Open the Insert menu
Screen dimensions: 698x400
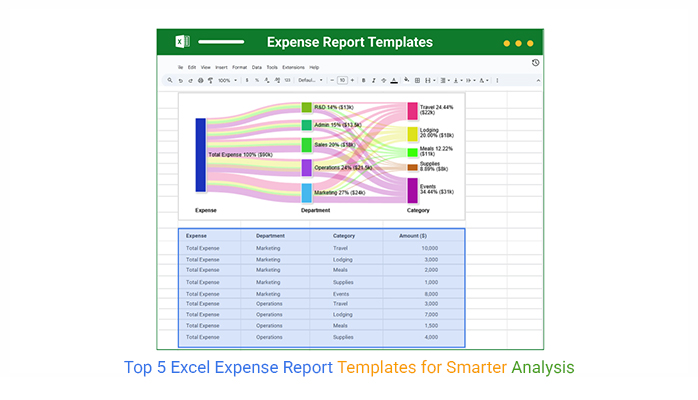pyautogui.click(x=221, y=67)
